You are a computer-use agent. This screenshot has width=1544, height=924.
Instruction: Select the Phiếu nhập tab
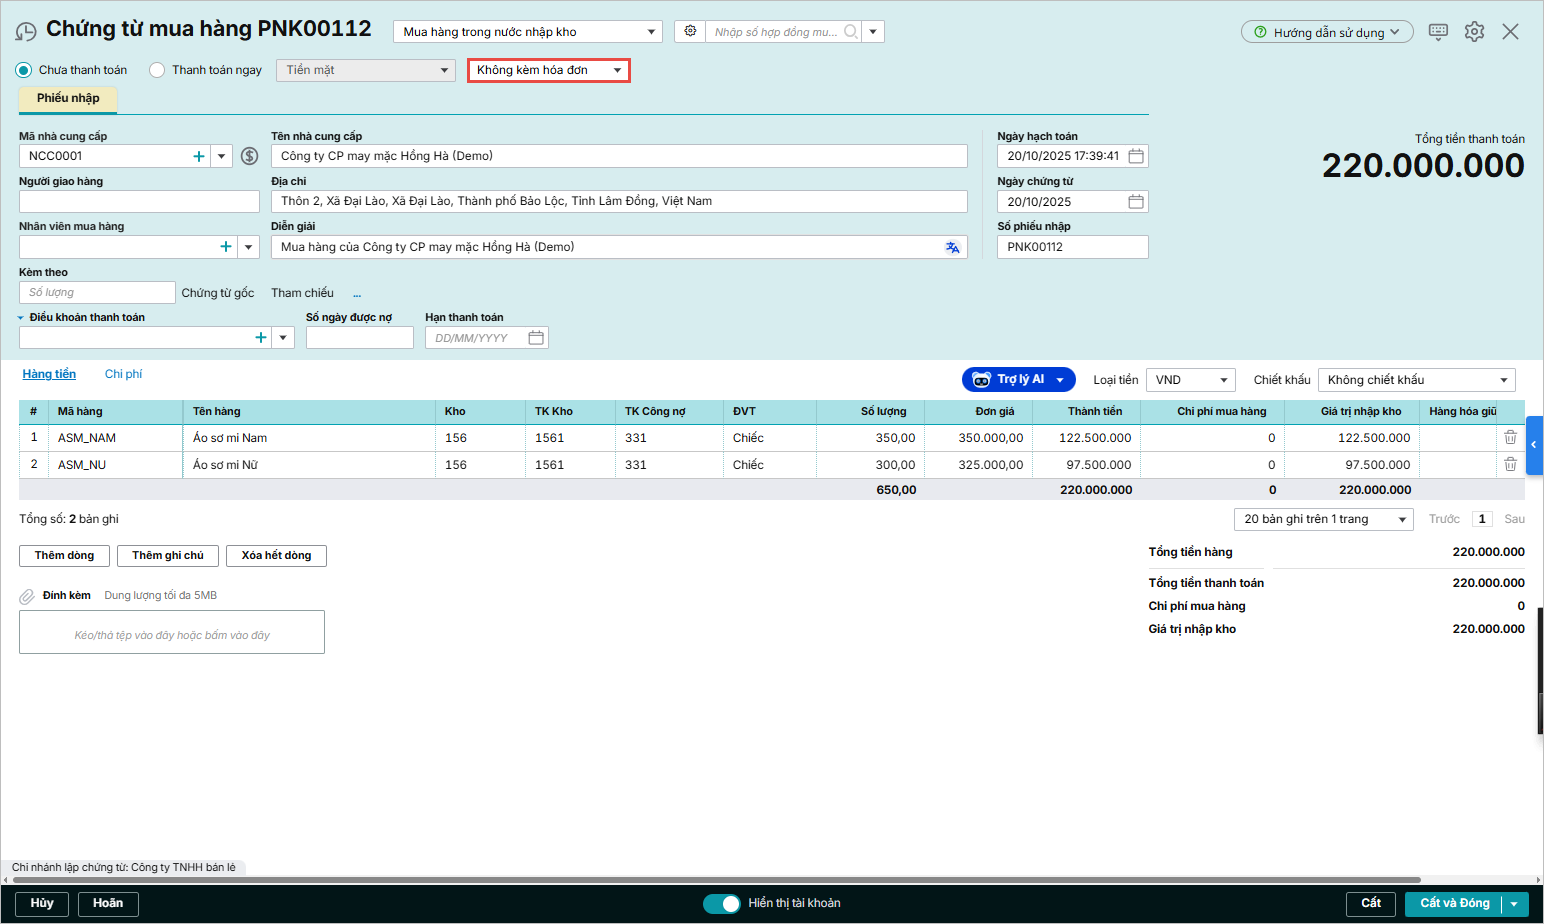pyautogui.click(x=68, y=98)
